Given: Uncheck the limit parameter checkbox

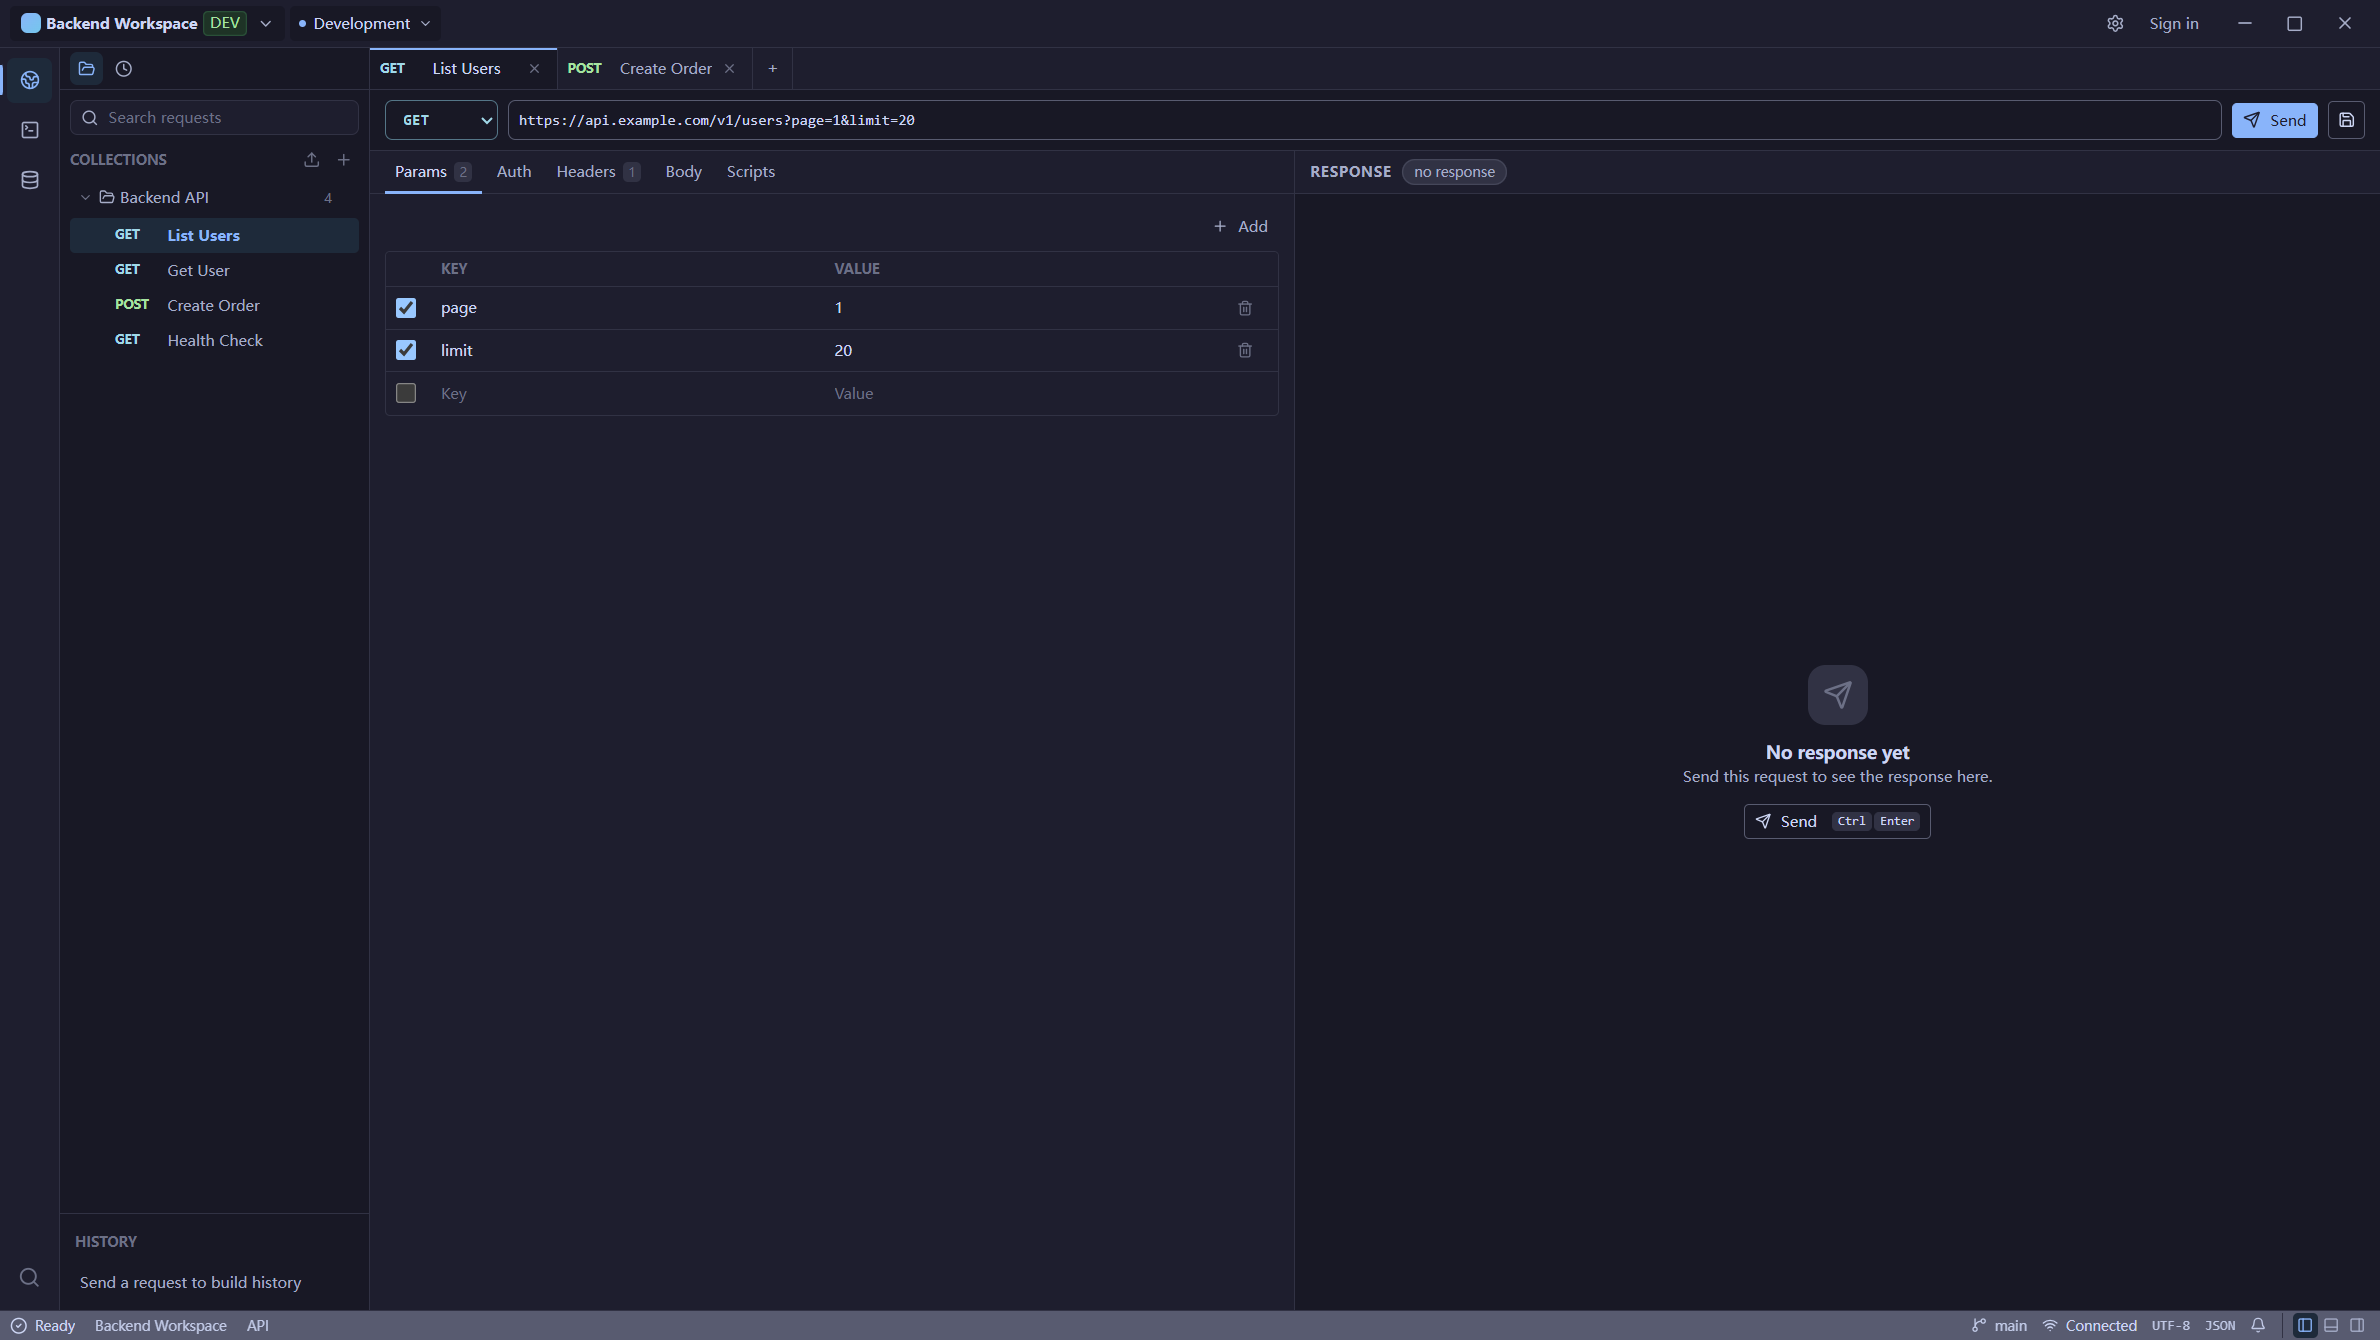Looking at the screenshot, I should pos(406,350).
